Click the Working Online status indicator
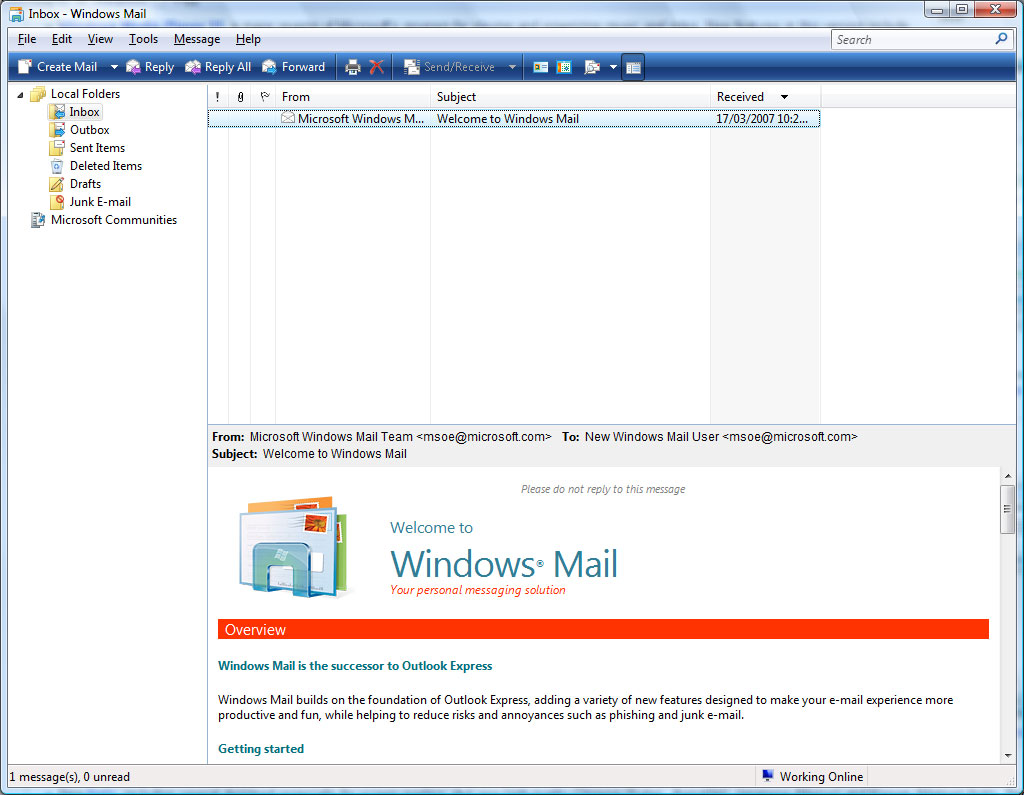 click(x=812, y=777)
